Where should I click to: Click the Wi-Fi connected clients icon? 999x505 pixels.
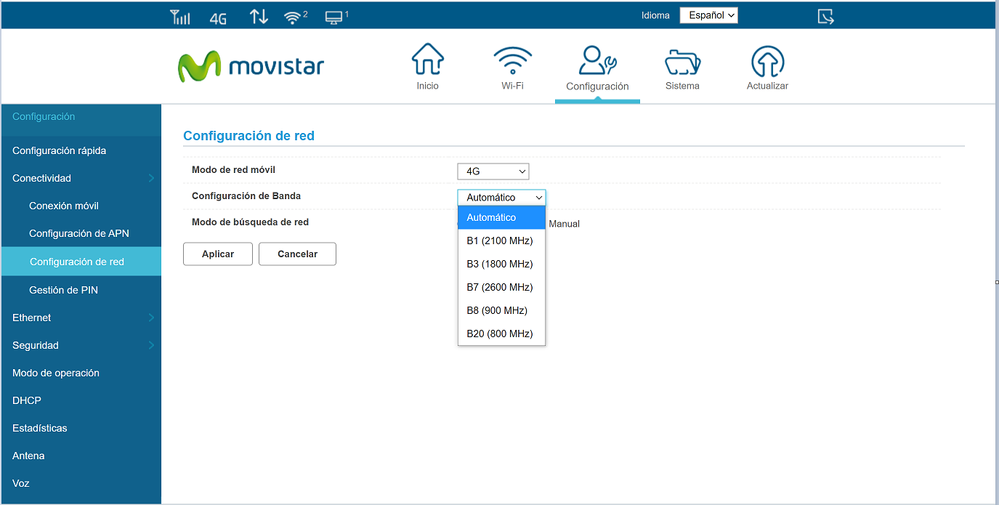tap(295, 17)
